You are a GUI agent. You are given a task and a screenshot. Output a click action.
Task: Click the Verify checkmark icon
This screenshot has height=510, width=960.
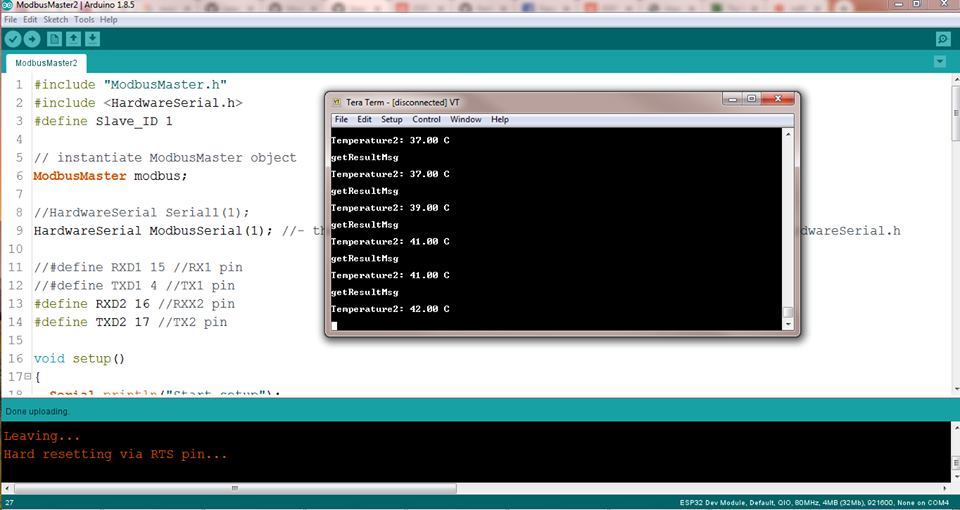click(13, 39)
